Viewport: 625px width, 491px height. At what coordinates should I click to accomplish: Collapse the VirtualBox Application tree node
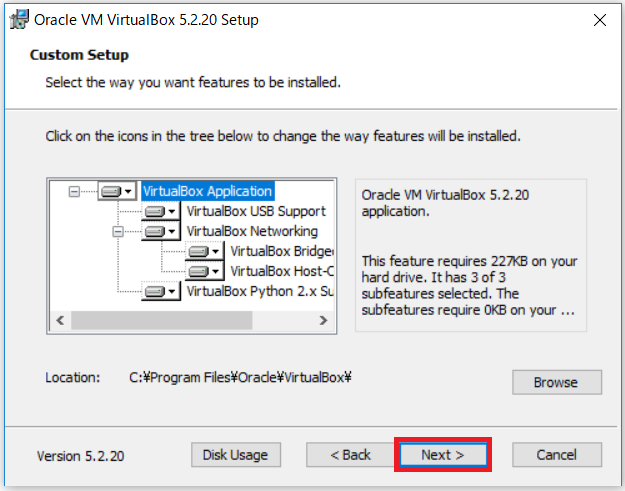(74, 191)
